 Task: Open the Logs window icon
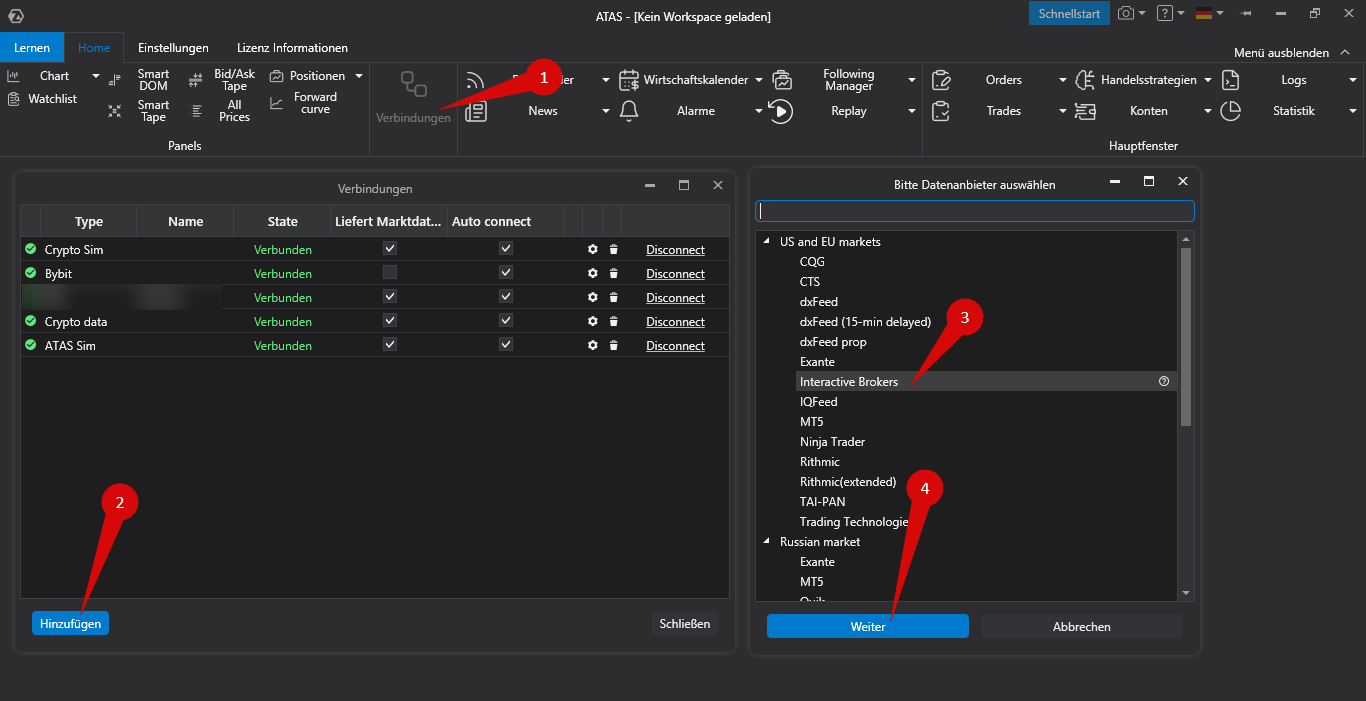click(1231, 80)
